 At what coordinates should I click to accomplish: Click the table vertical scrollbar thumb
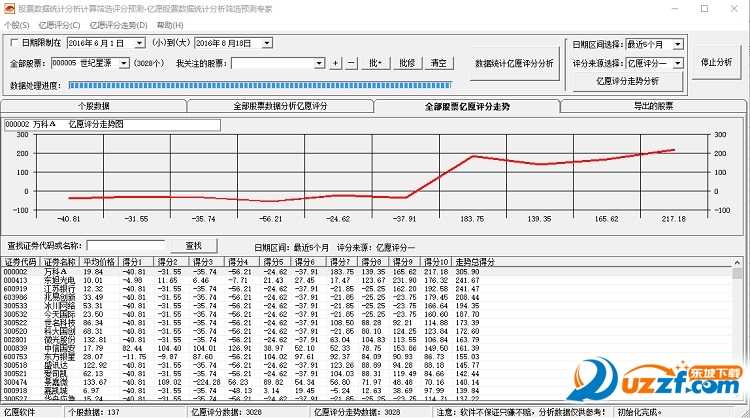tap(737, 273)
